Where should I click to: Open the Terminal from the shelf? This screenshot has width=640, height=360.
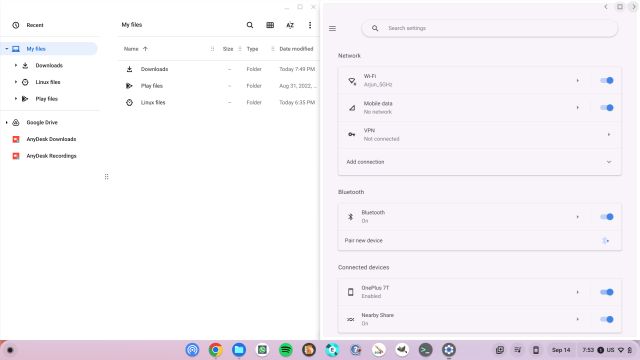click(425, 350)
